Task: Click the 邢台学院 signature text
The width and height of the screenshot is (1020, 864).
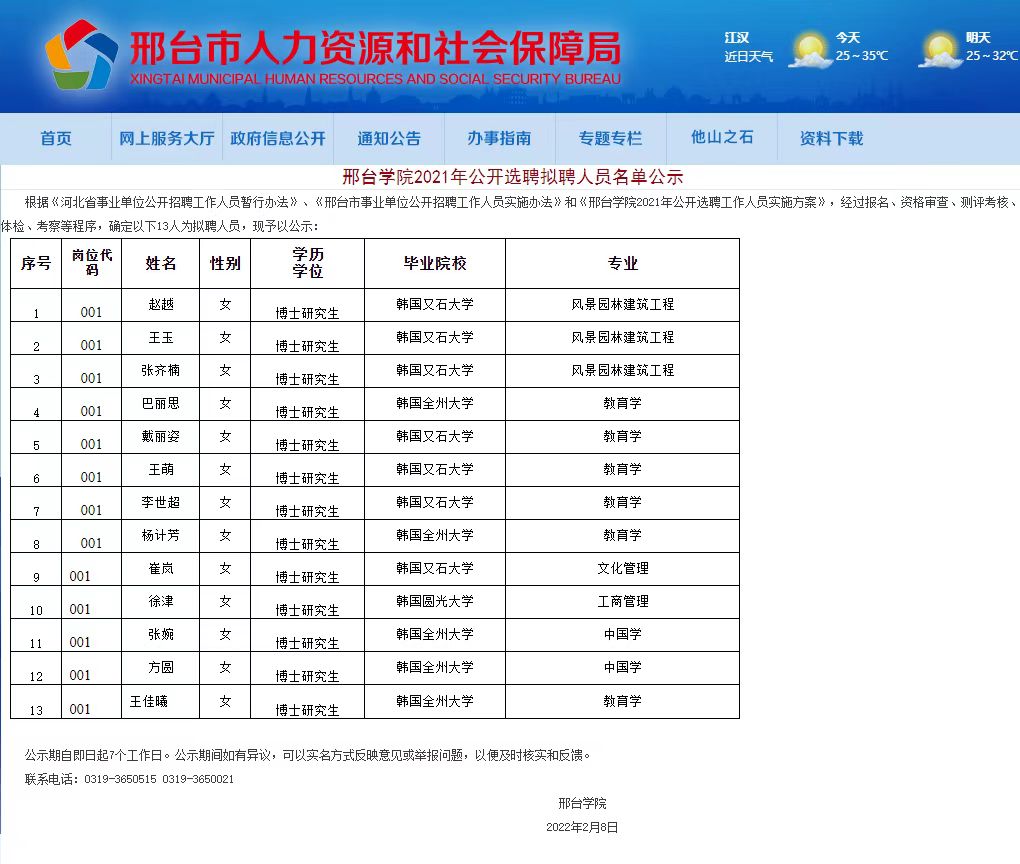Action: (582, 802)
